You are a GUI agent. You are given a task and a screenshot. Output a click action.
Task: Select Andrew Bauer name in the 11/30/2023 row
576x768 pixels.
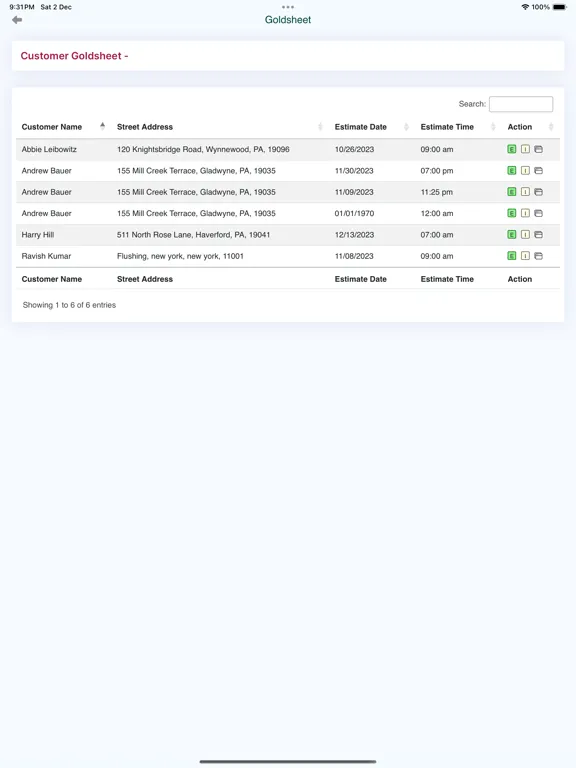[x=47, y=170]
